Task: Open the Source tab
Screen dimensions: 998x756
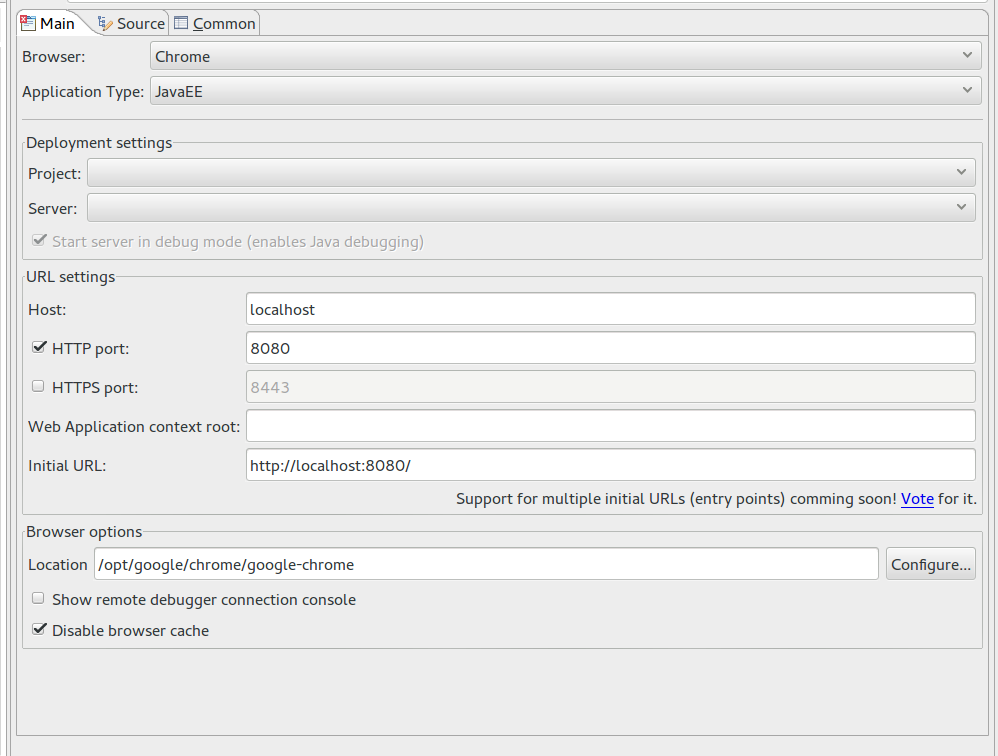Action: (130, 24)
